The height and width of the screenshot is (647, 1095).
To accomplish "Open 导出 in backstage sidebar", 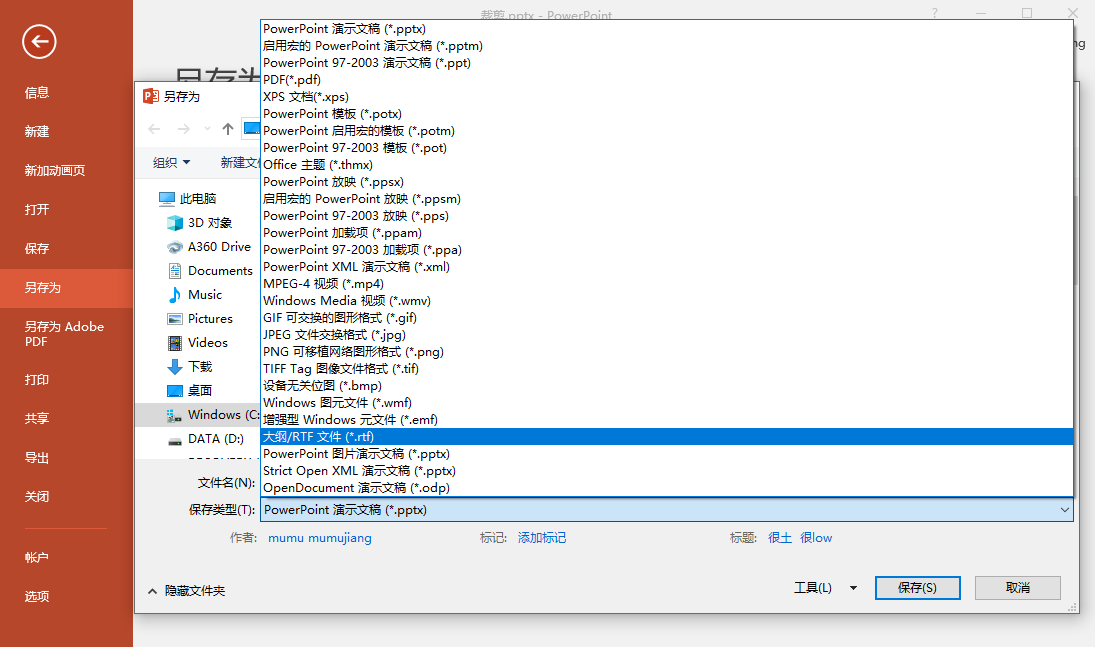I will point(37,458).
